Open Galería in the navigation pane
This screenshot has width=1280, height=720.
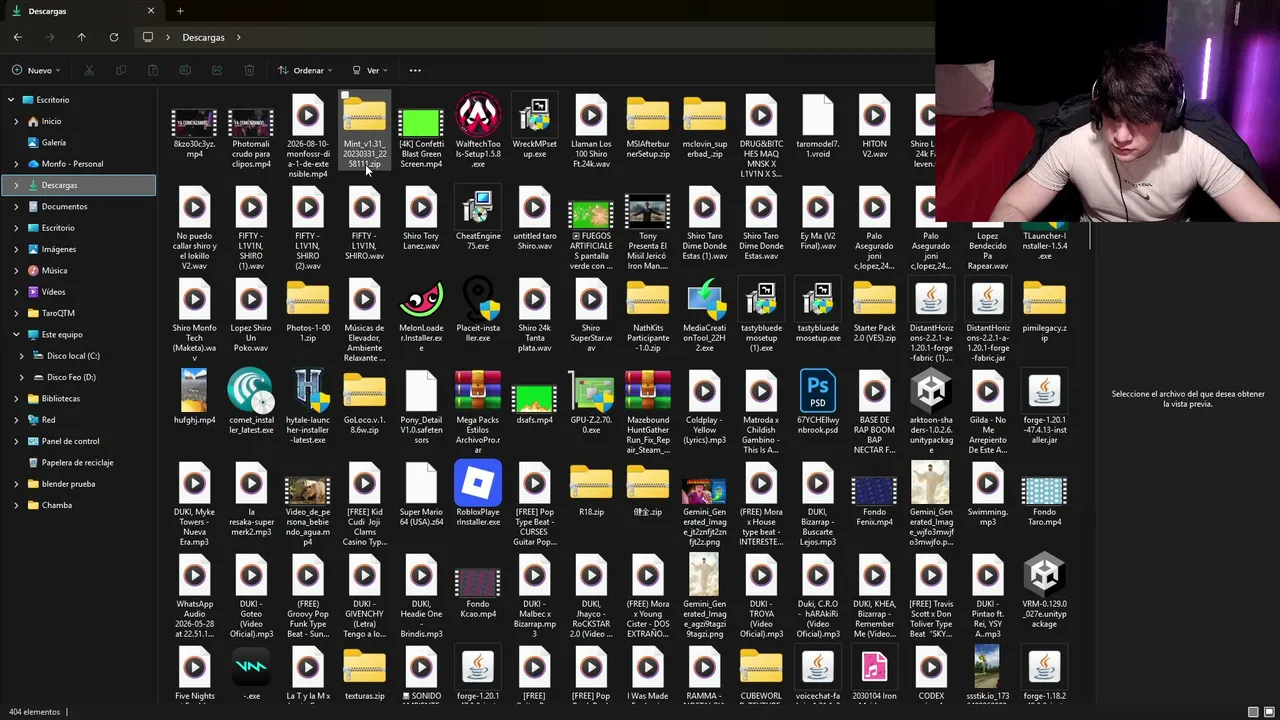(54, 143)
